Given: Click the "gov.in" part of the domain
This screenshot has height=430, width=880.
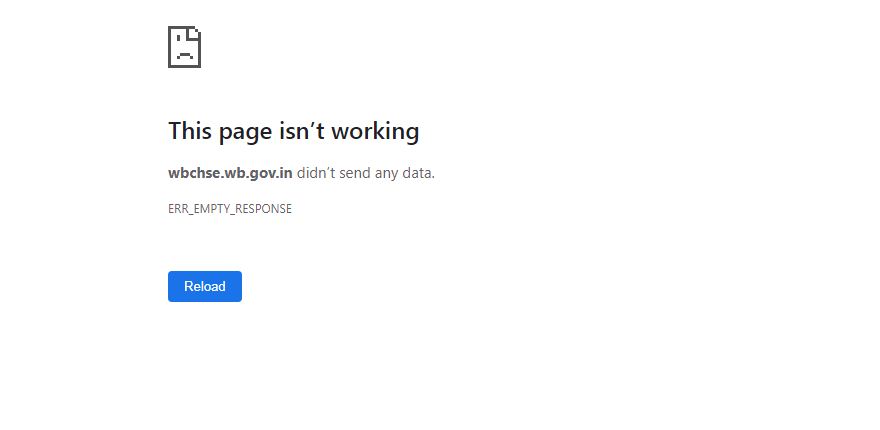Looking at the screenshot, I should (x=267, y=173).
